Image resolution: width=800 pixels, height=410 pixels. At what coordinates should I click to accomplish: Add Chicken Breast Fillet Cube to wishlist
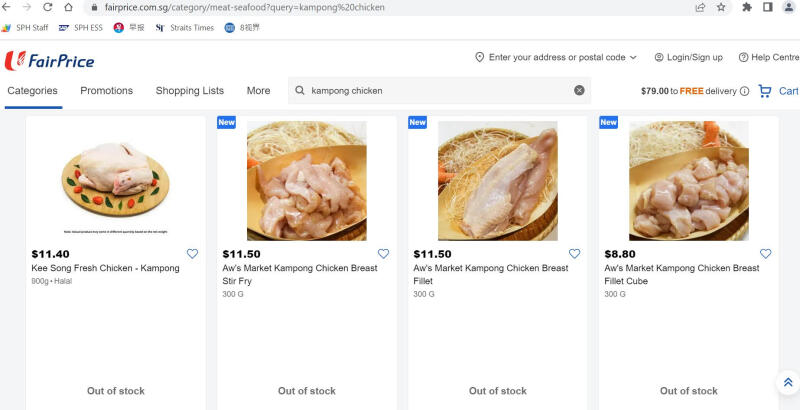coord(765,254)
